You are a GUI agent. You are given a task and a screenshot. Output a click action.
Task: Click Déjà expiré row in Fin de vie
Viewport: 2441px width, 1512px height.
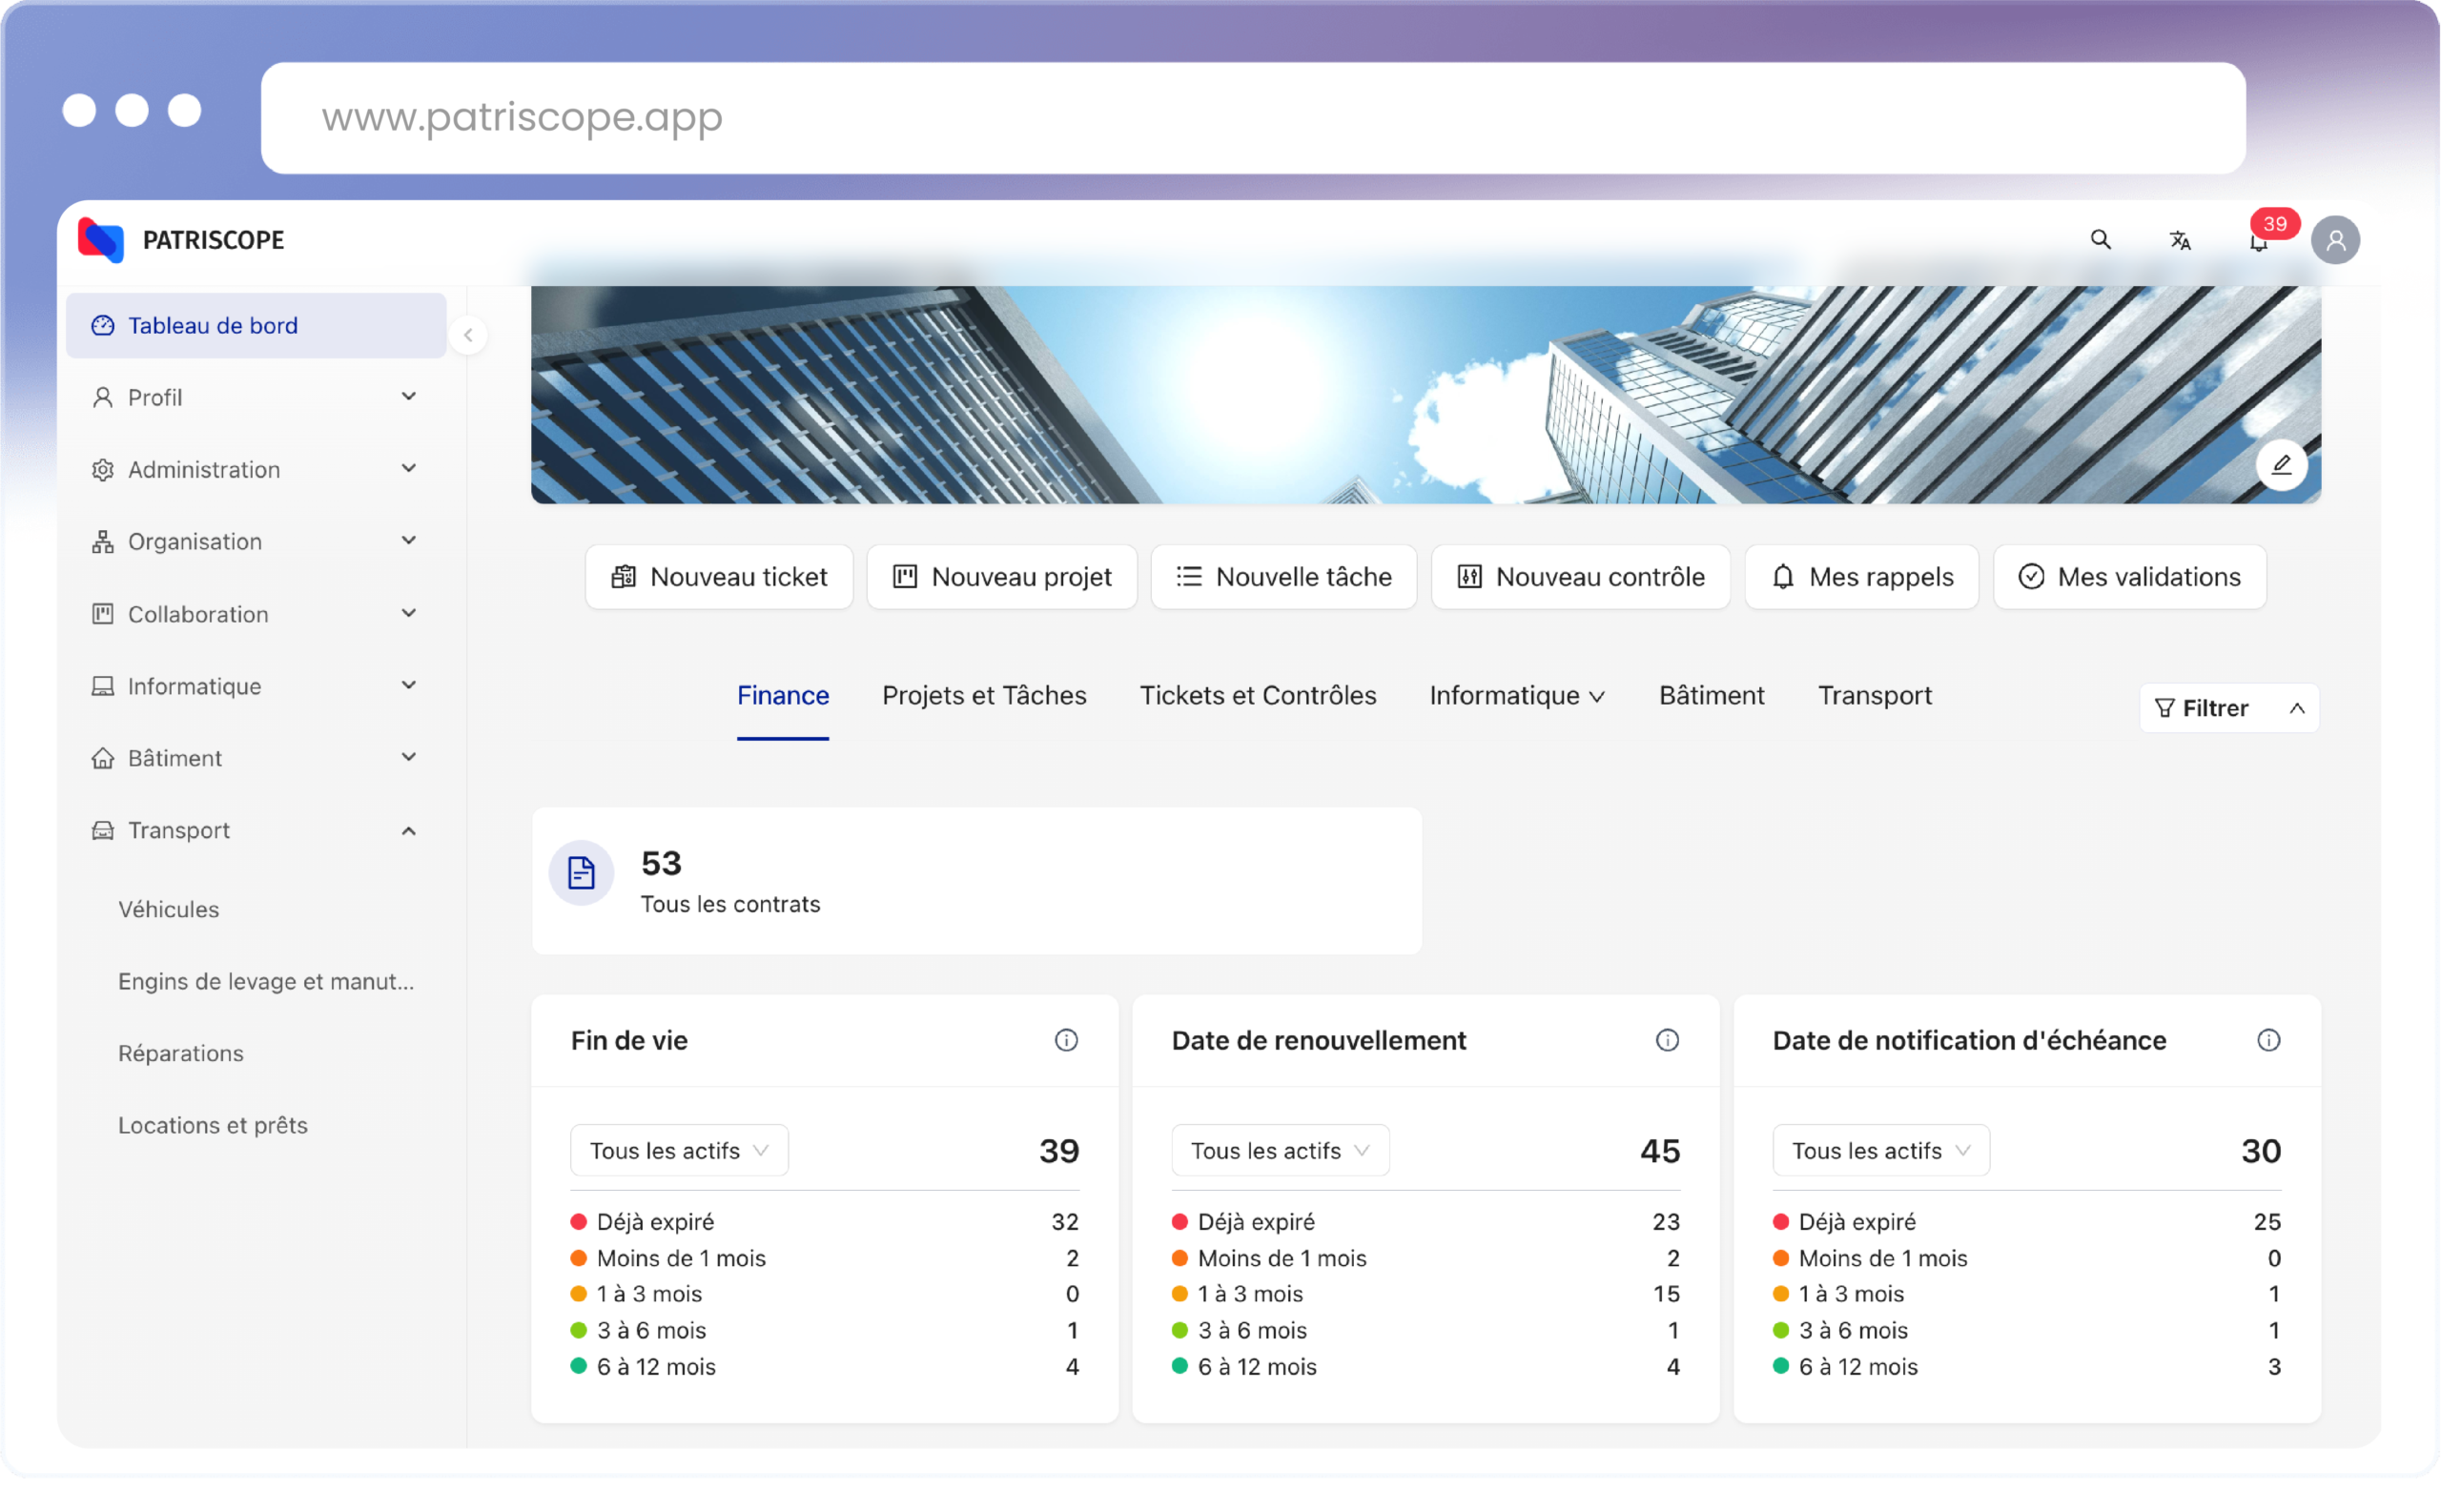[824, 1222]
